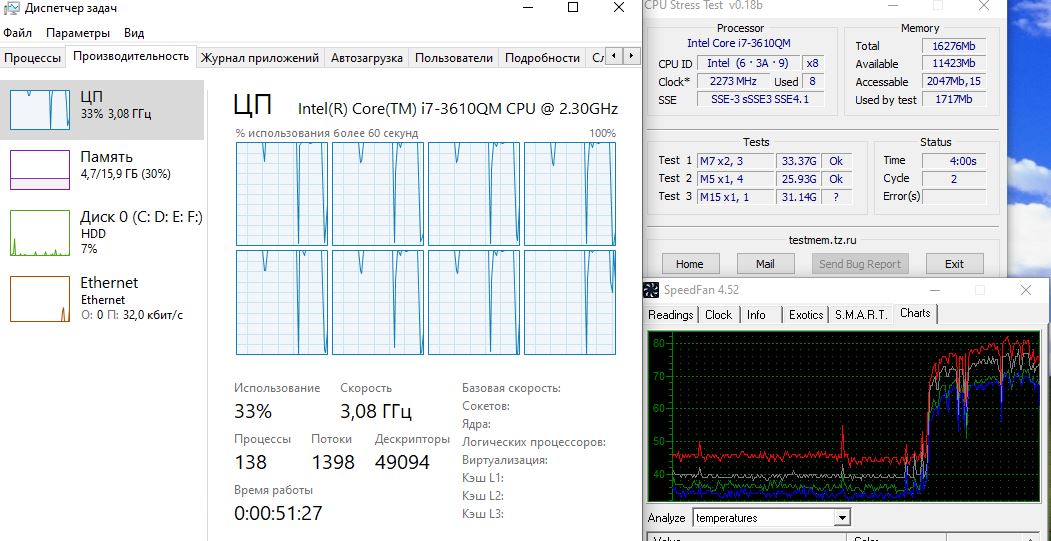Switch to the Автозагрузка tab

[367, 58]
